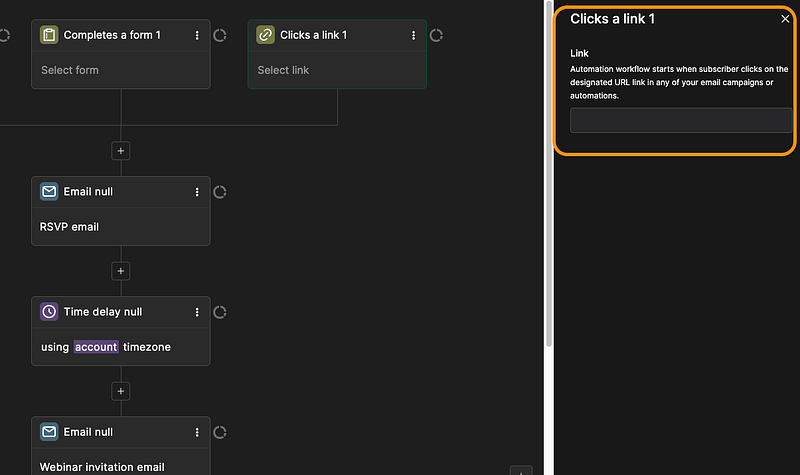Click the 'Time delay null' title

point(103,312)
